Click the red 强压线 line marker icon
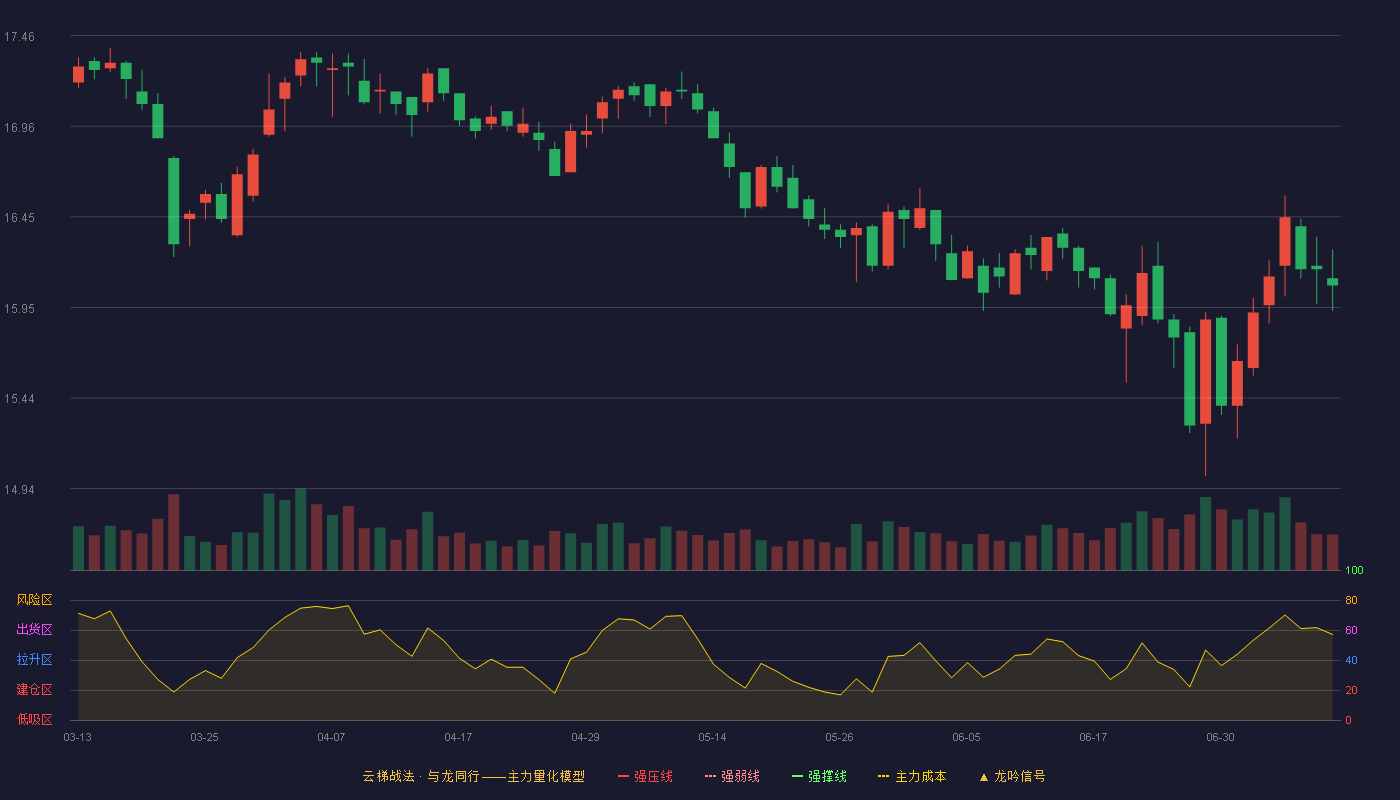 tap(623, 777)
